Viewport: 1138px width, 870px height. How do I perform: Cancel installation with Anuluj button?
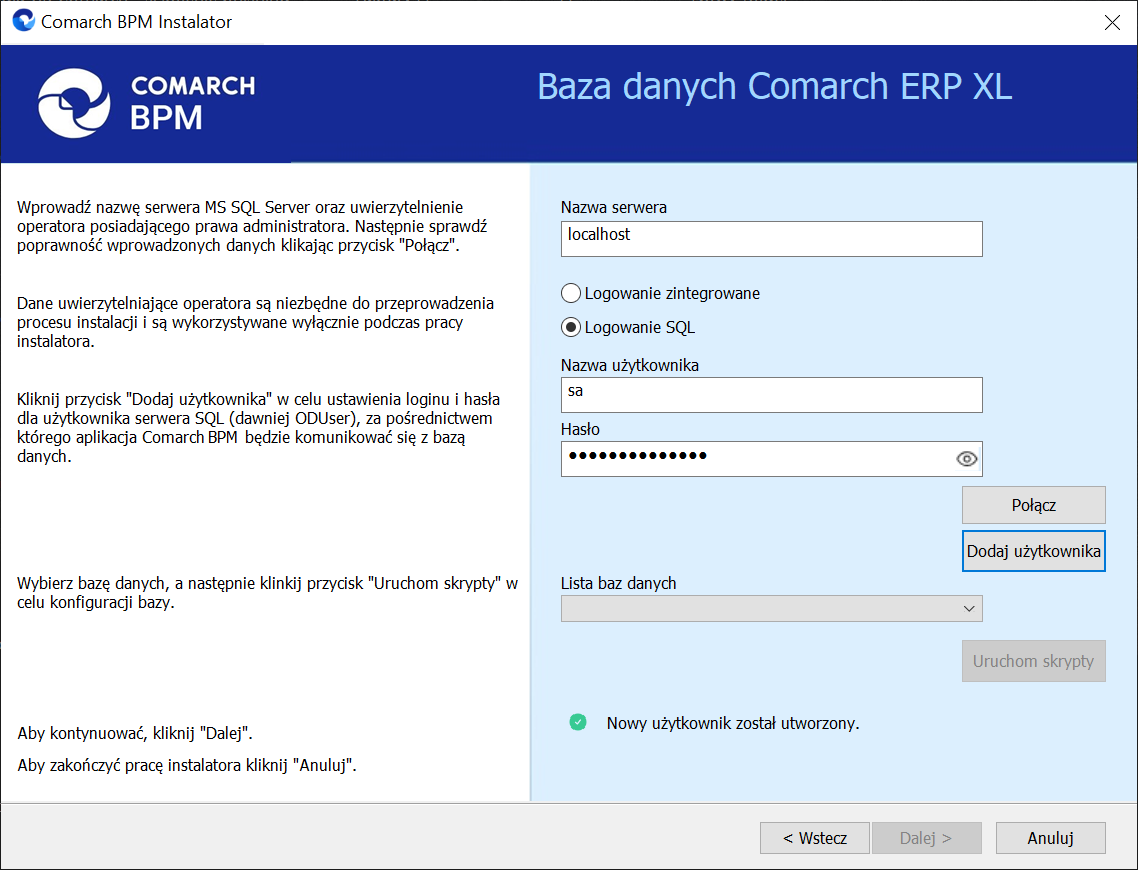[1050, 838]
